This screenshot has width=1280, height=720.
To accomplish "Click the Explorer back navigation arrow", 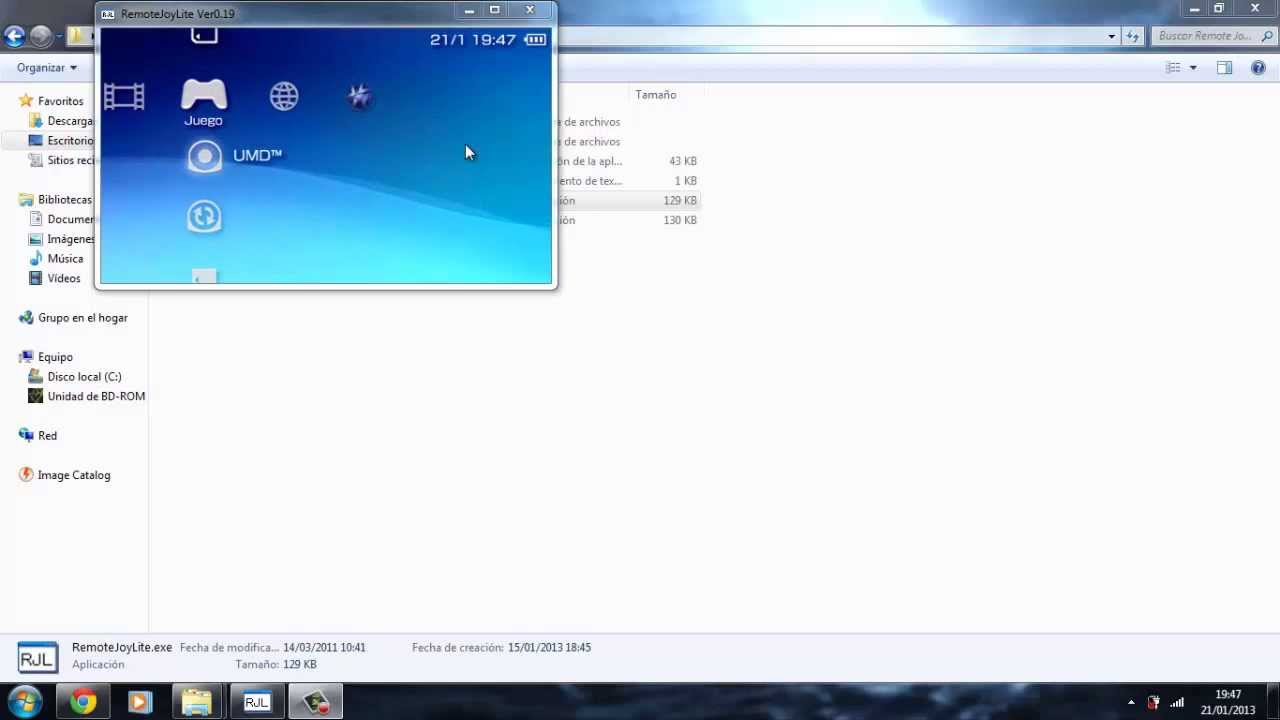I will [x=14, y=37].
